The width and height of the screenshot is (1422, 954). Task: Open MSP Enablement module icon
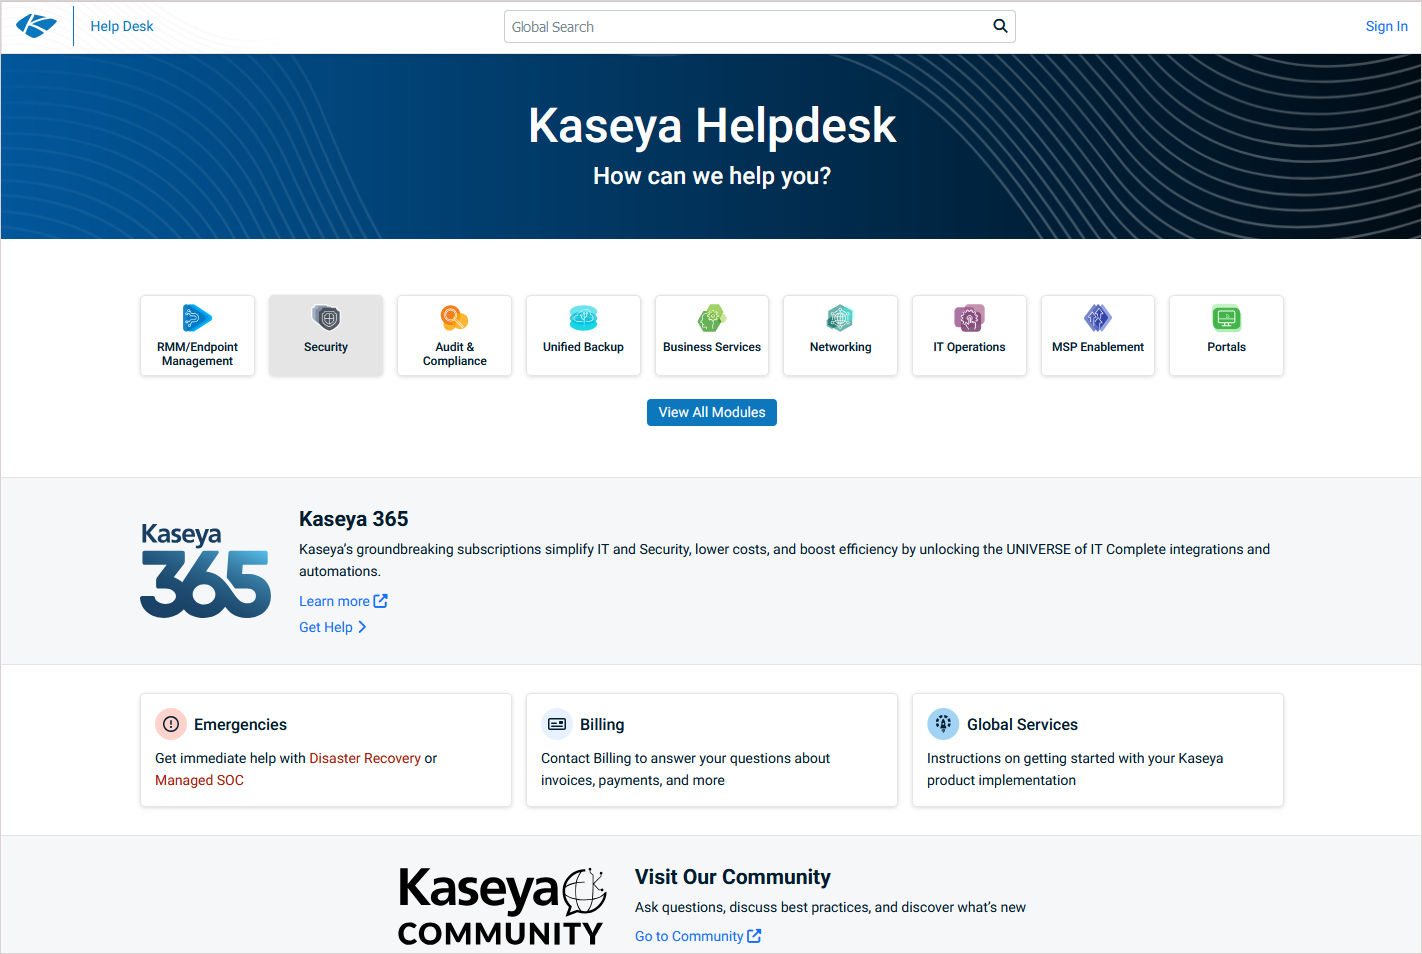tap(1098, 318)
